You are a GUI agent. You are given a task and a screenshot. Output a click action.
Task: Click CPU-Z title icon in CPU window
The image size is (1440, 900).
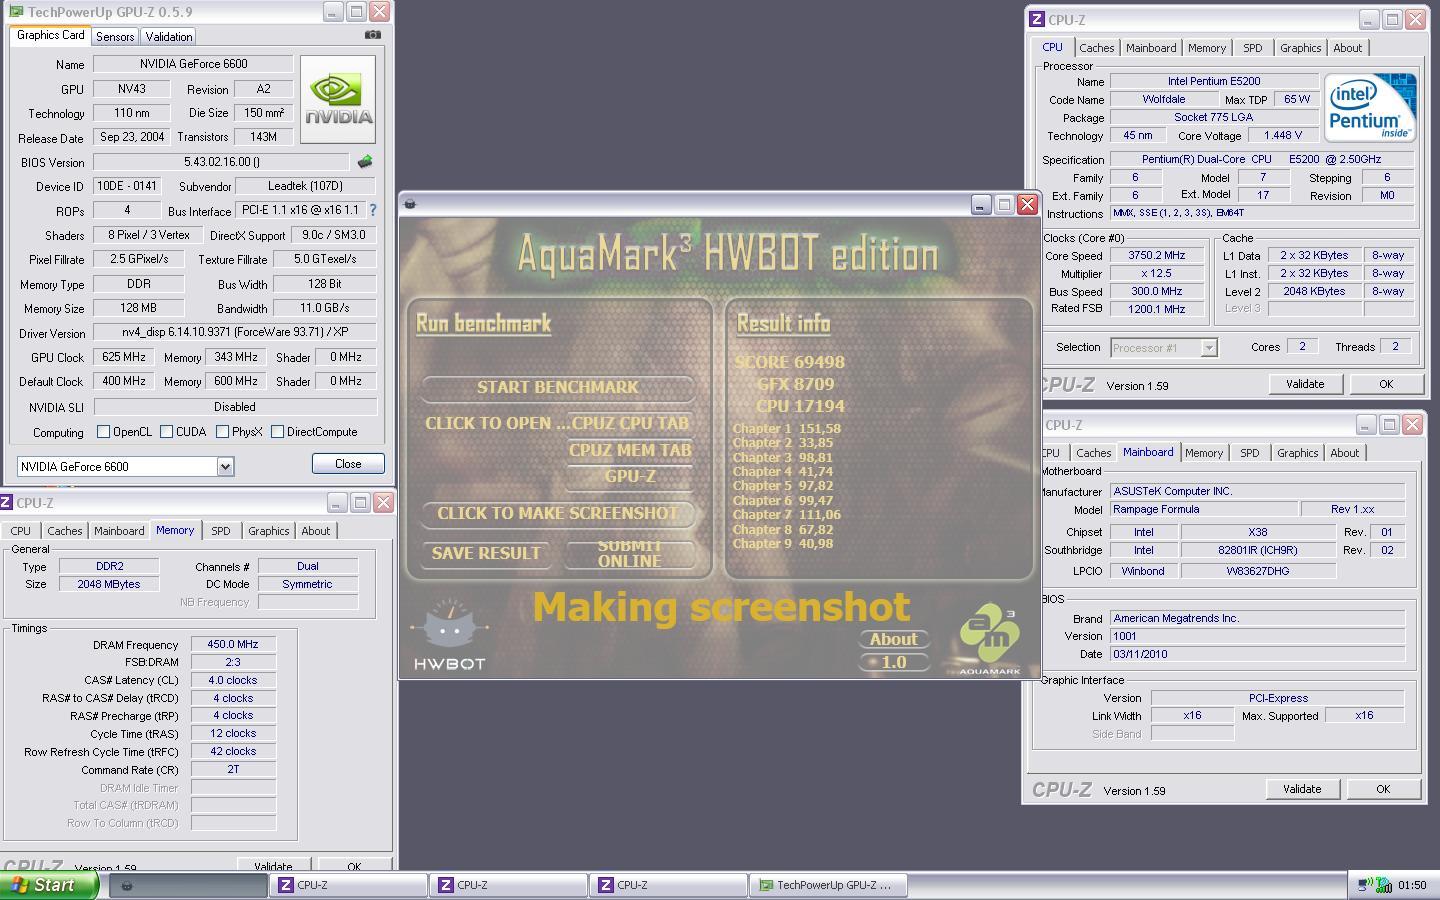pyautogui.click(x=1037, y=19)
